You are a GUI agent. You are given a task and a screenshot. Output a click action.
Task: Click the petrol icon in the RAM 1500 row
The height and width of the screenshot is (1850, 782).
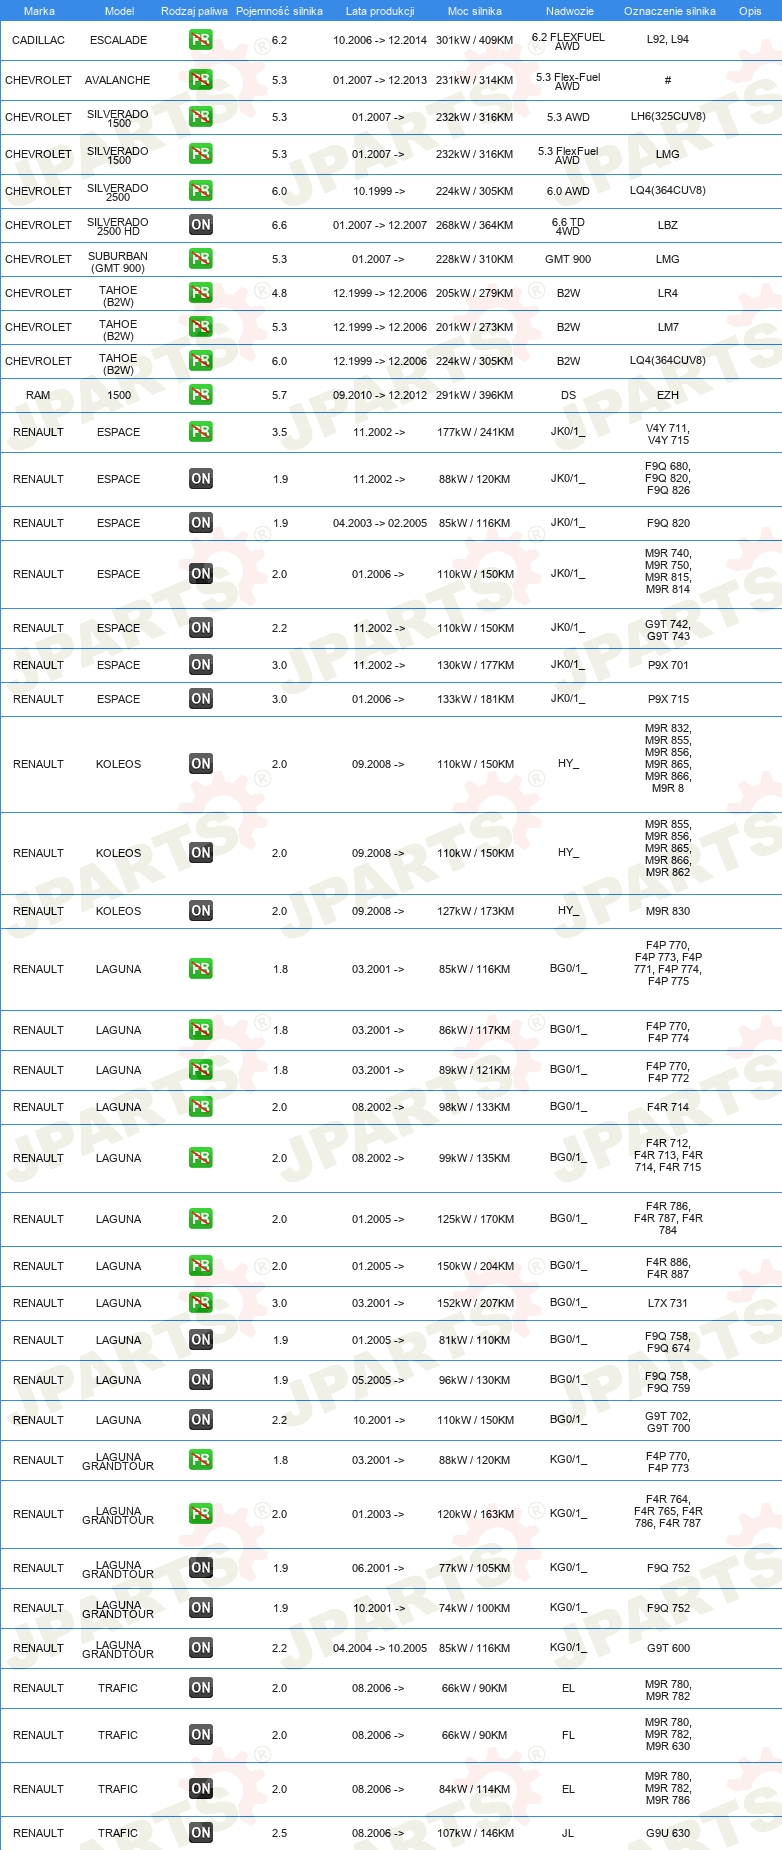200,395
